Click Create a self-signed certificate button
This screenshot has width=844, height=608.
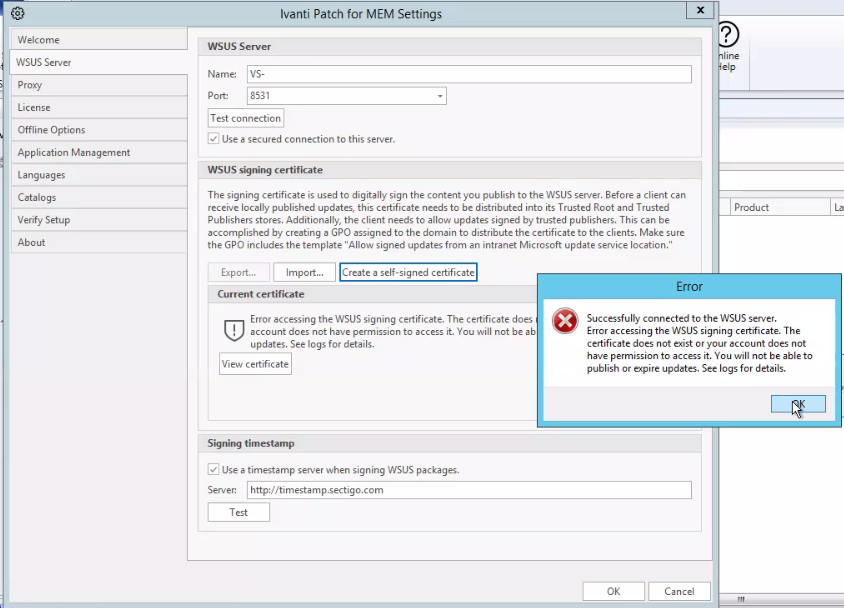click(x=408, y=272)
